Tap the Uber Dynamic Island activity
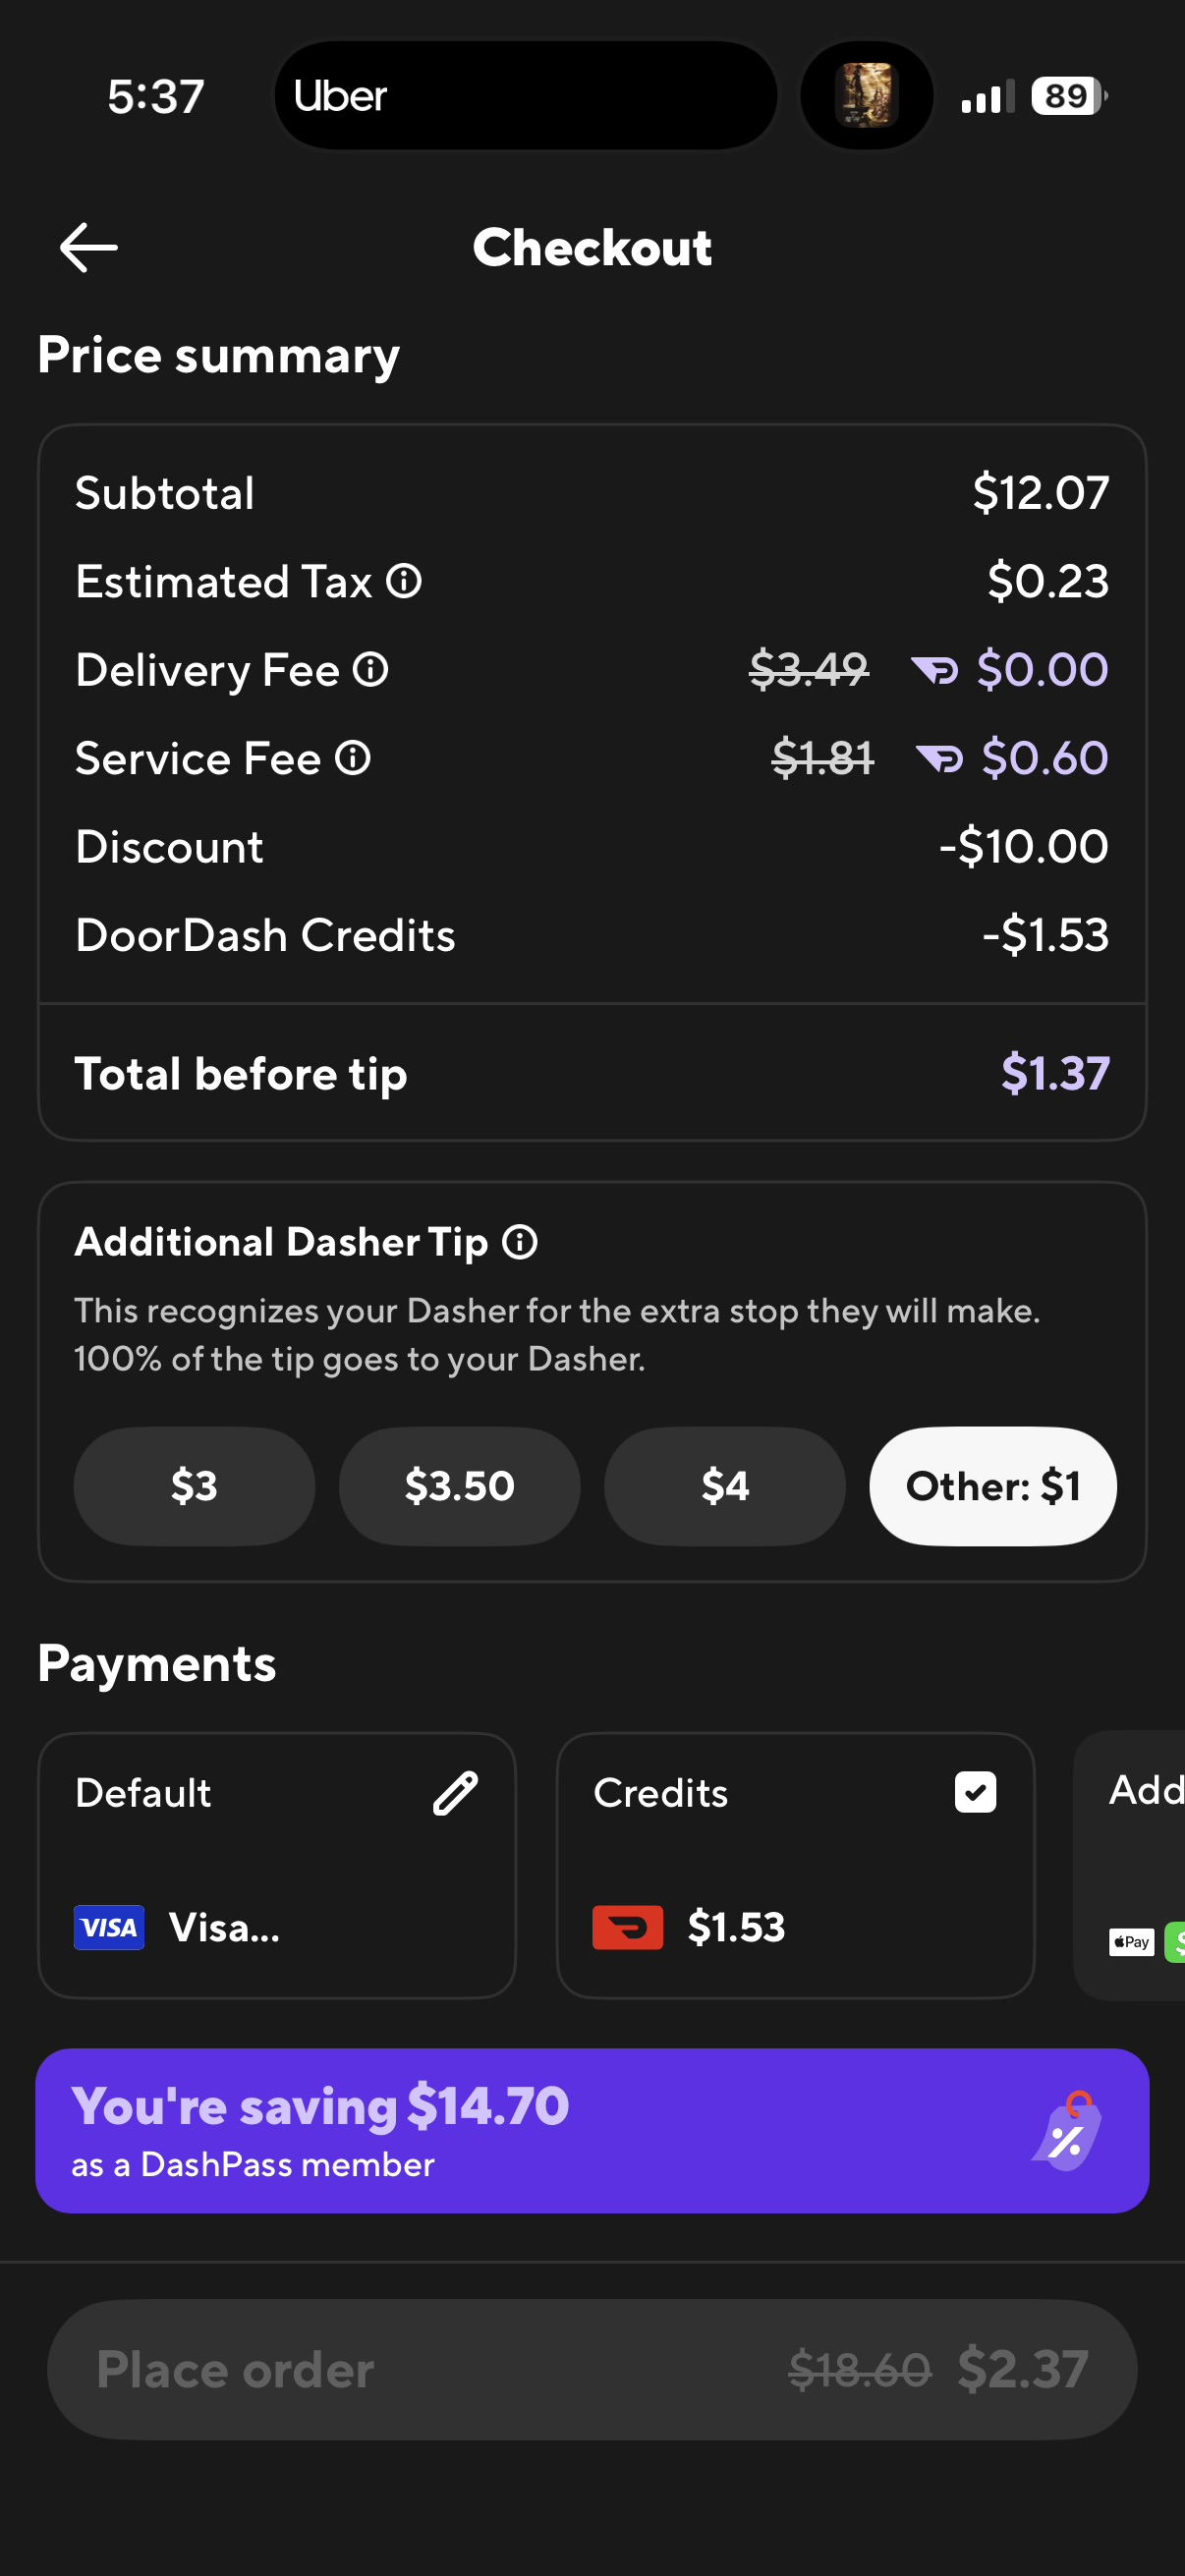 pyautogui.click(x=526, y=96)
